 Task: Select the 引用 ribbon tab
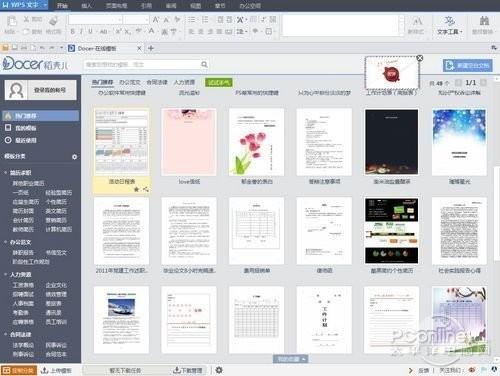(x=146, y=6)
